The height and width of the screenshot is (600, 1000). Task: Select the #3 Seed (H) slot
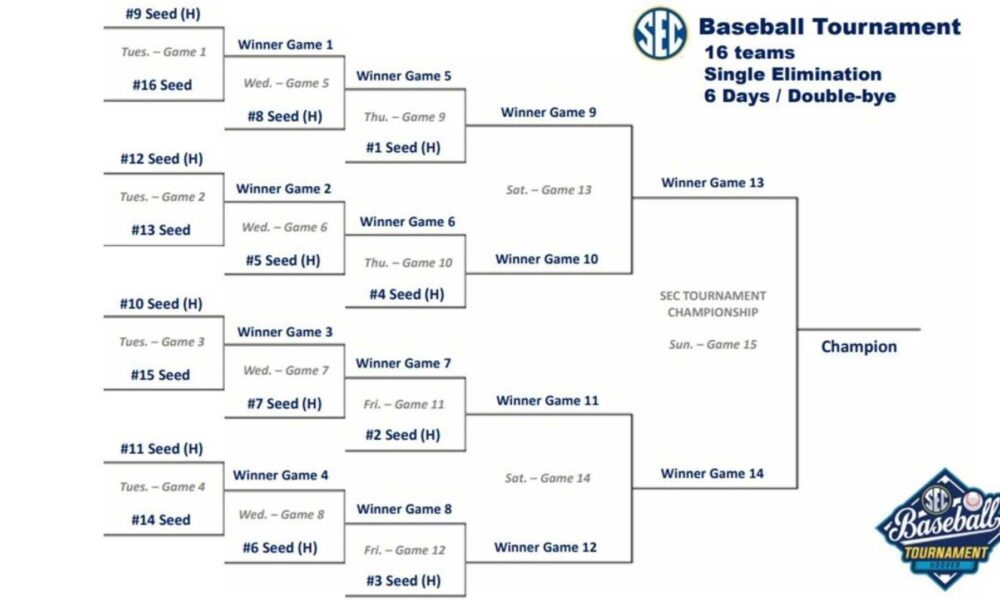403,581
